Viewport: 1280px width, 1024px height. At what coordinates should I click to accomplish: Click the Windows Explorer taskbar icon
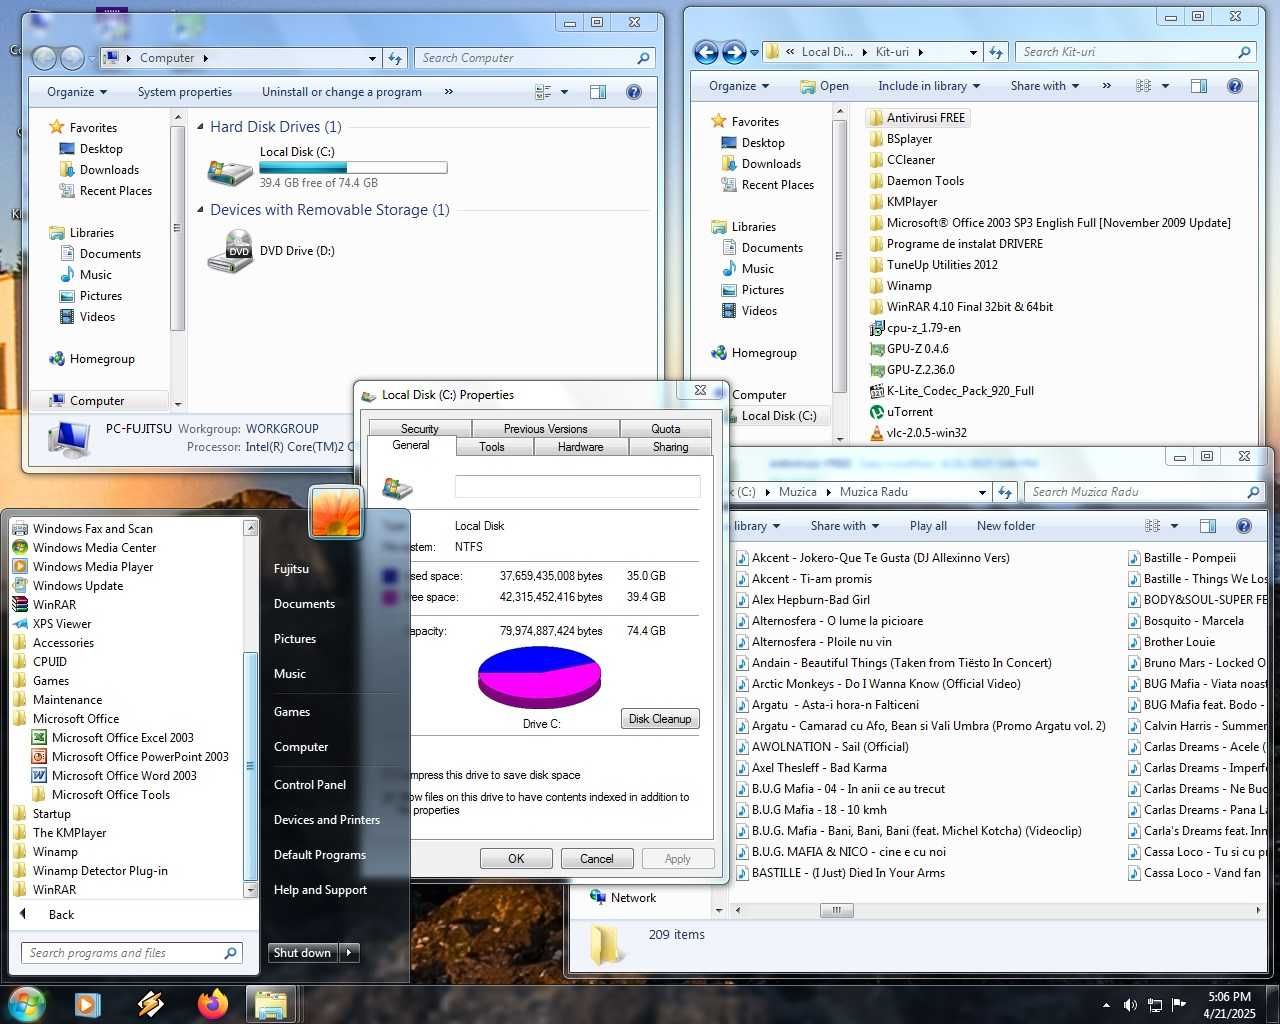(x=271, y=1004)
